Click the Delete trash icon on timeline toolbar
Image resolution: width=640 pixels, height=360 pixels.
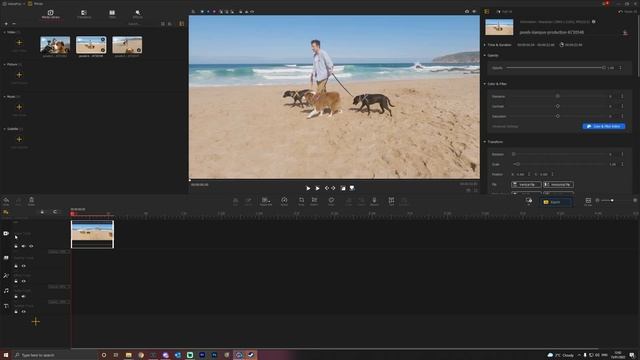point(31,201)
